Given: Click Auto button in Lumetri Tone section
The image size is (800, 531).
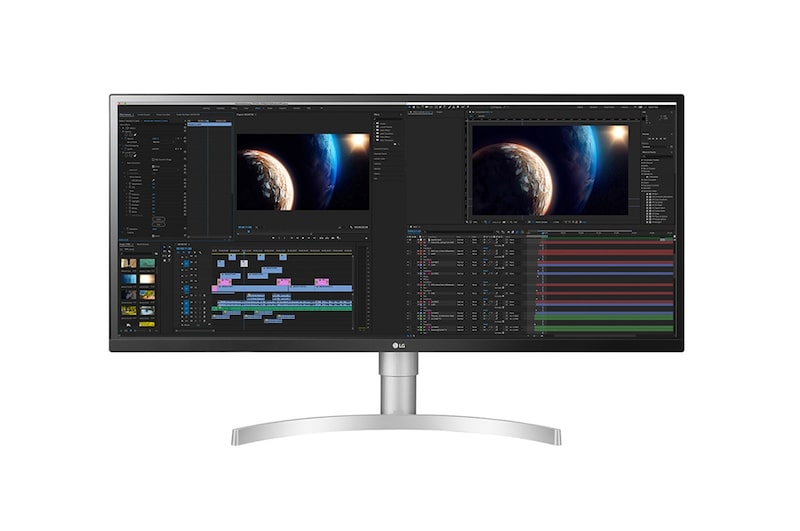Looking at the screenshot, I should click(159, 225).
